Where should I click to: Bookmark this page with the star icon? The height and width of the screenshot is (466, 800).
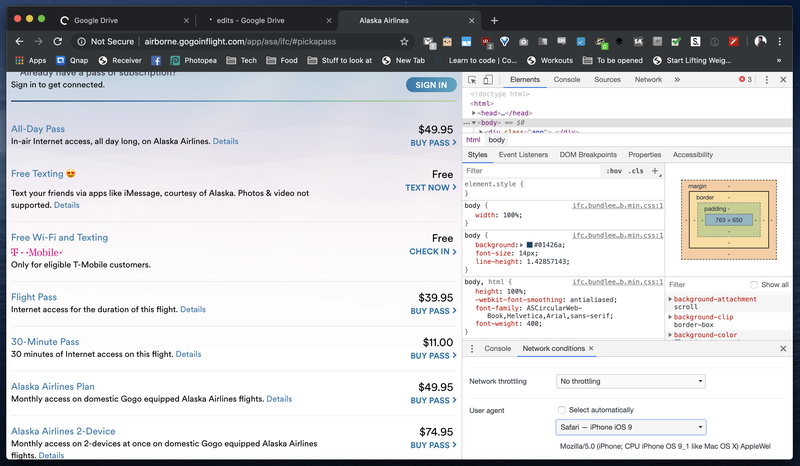click(404, 41)
